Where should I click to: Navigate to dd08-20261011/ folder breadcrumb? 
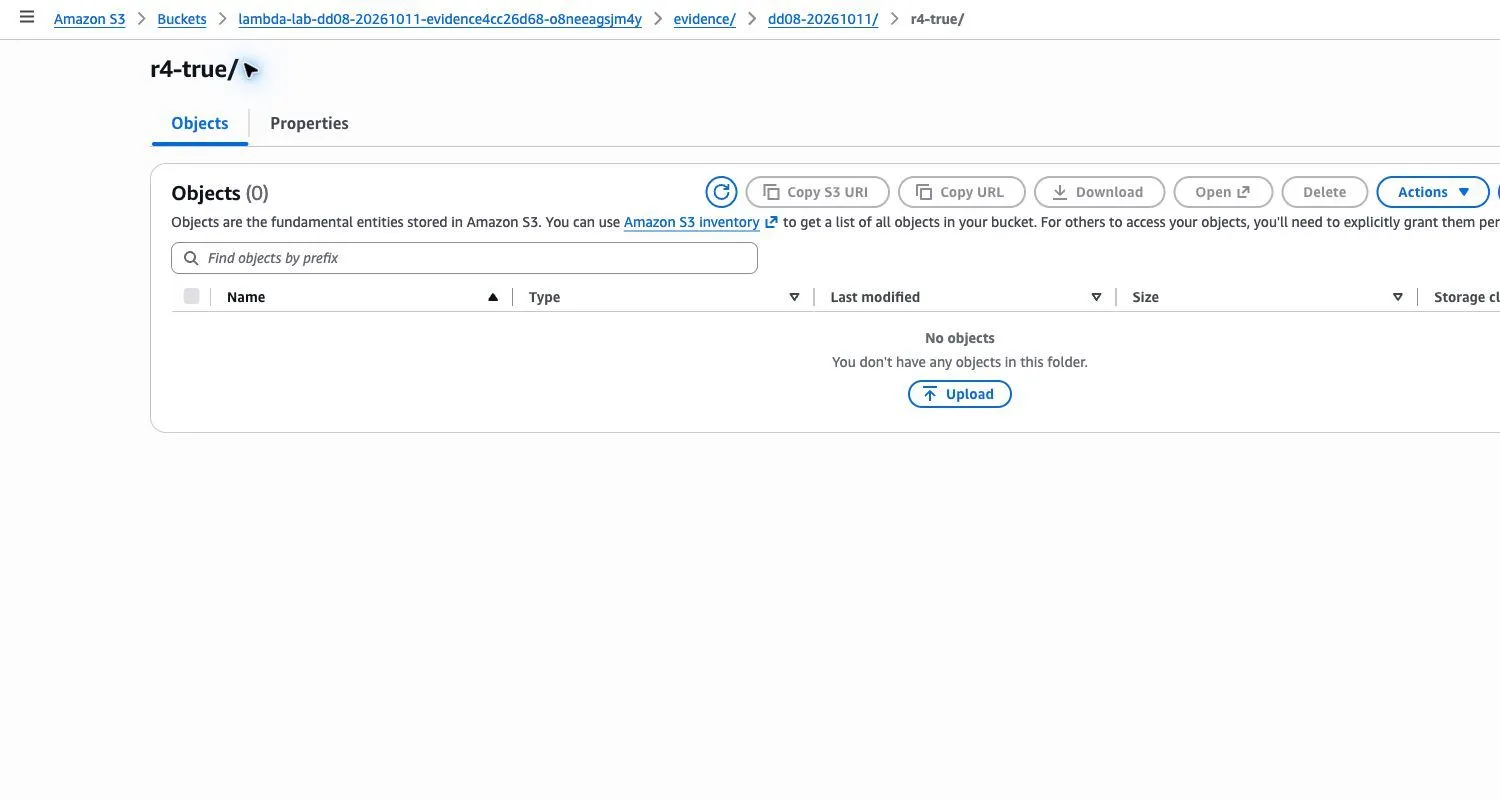pyautogui.click(x=823, y=19)
